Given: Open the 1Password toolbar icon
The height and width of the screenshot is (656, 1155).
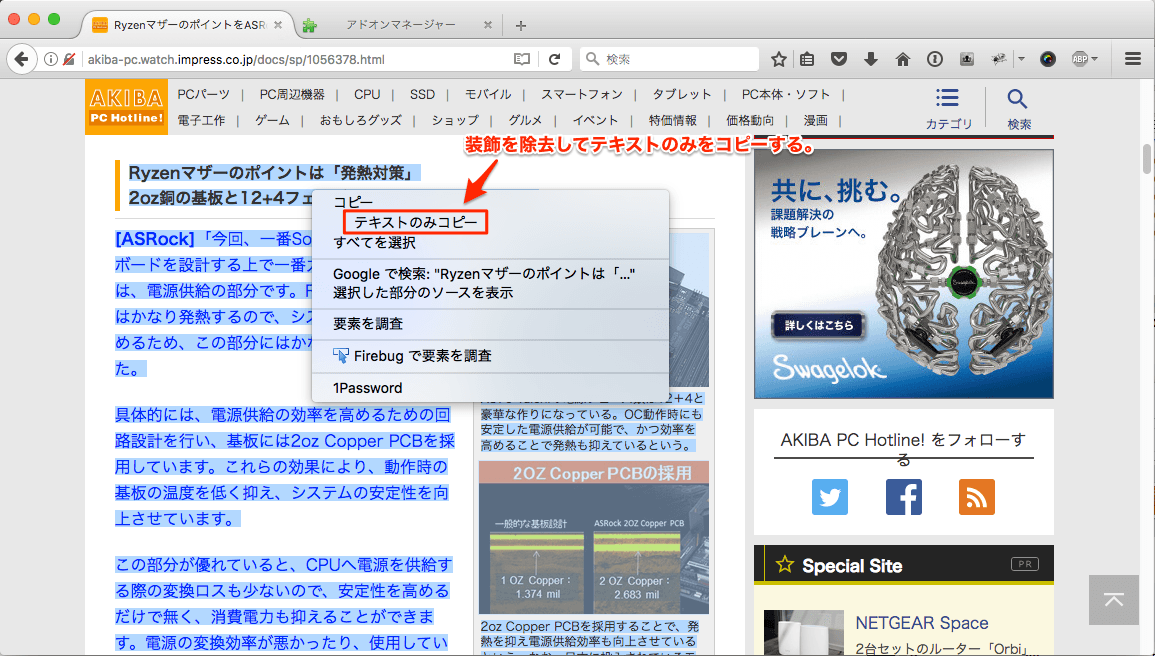Looking at the screenshot, I should [935, 59].
